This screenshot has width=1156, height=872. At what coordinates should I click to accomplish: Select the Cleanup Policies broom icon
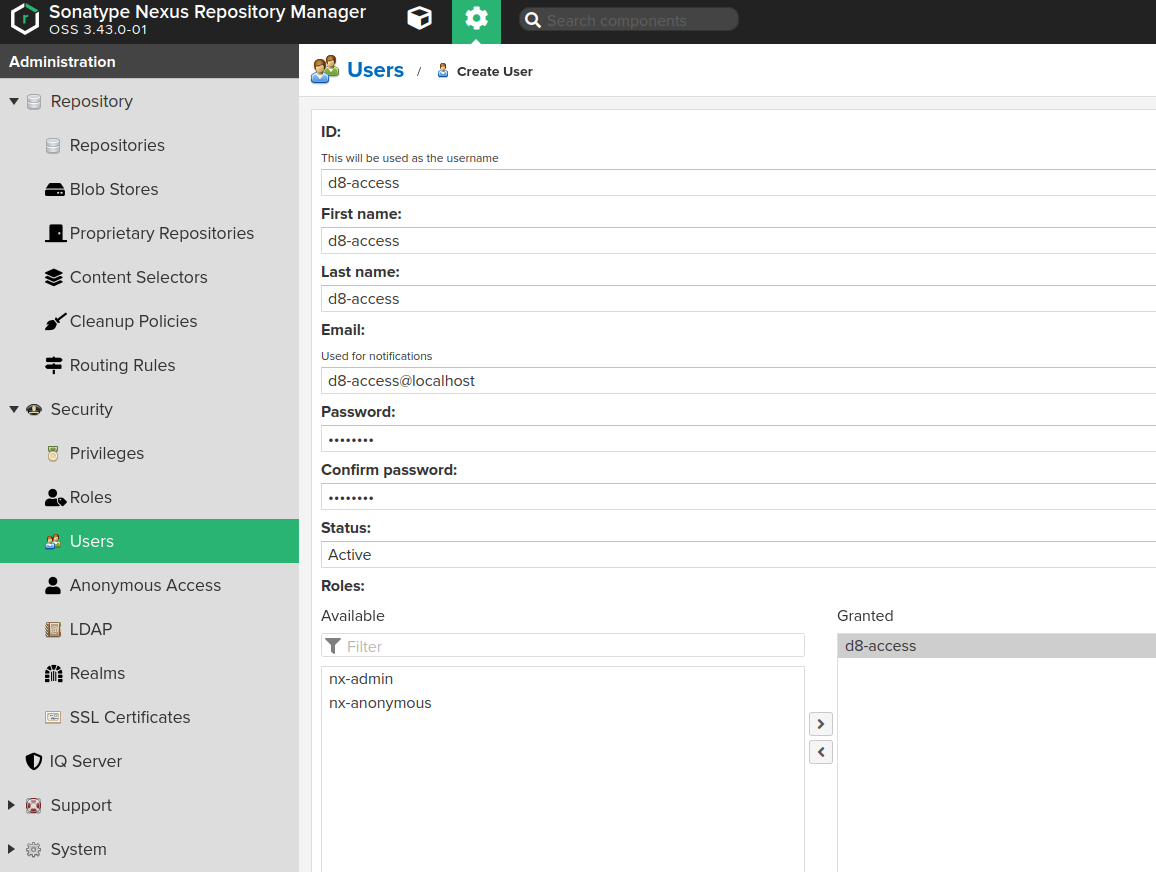tap(56, 321)
